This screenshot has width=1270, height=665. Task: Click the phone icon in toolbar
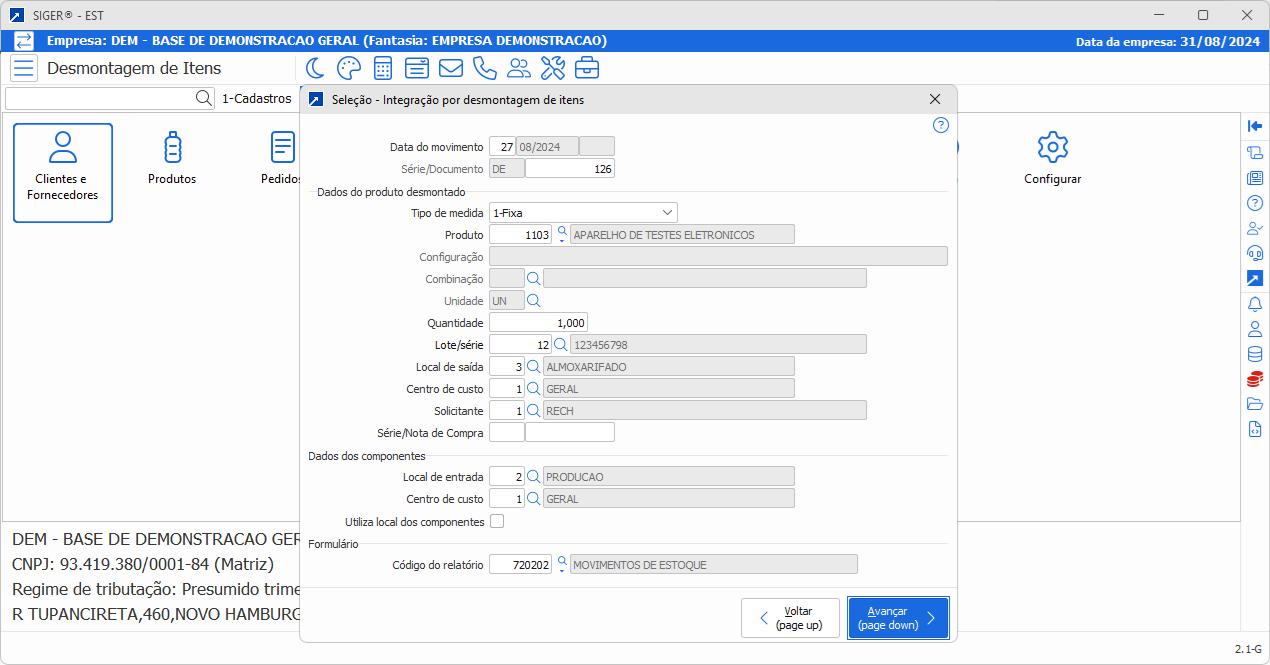(484, 68)
